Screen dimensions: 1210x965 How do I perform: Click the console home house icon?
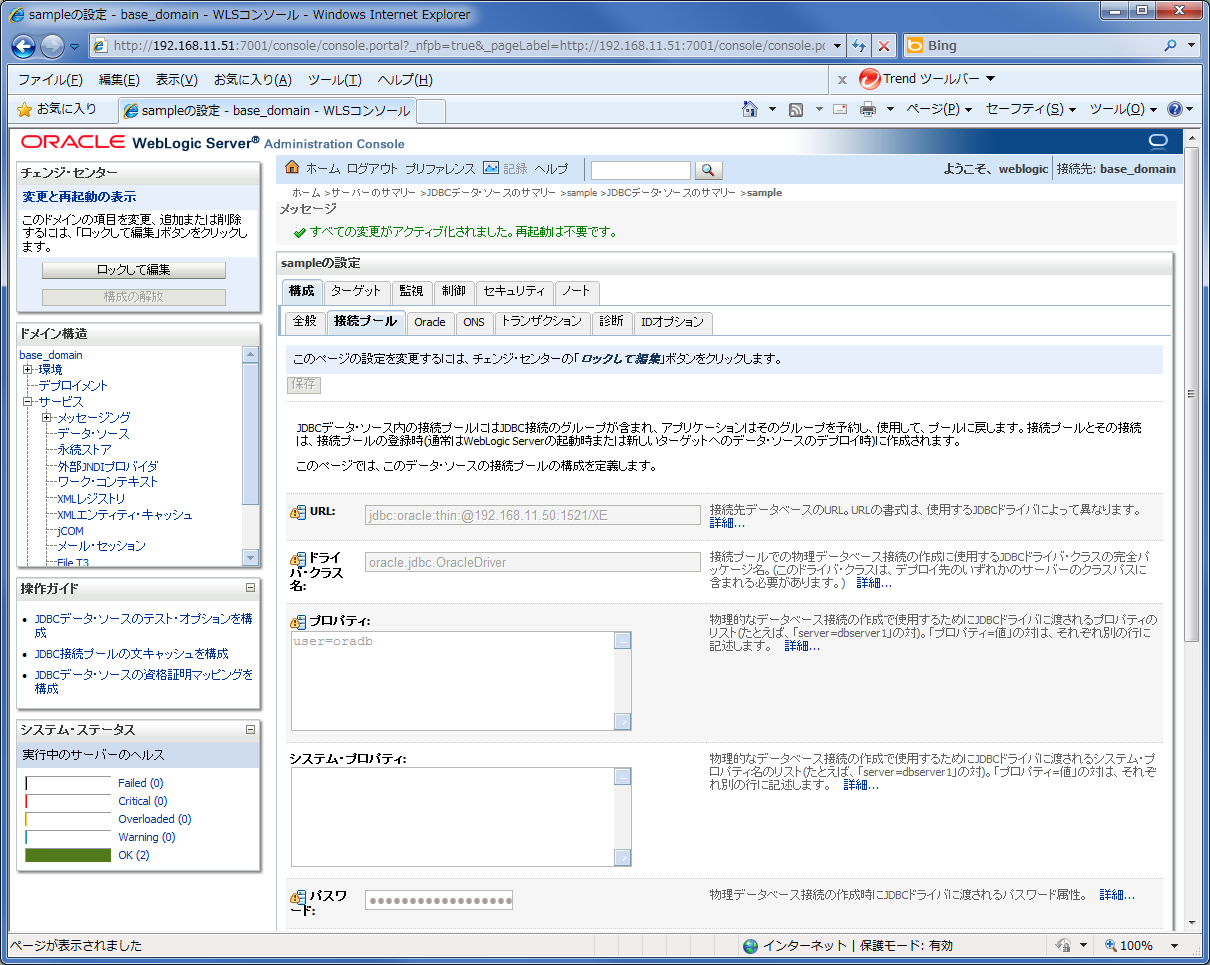(x=293, y=168)
